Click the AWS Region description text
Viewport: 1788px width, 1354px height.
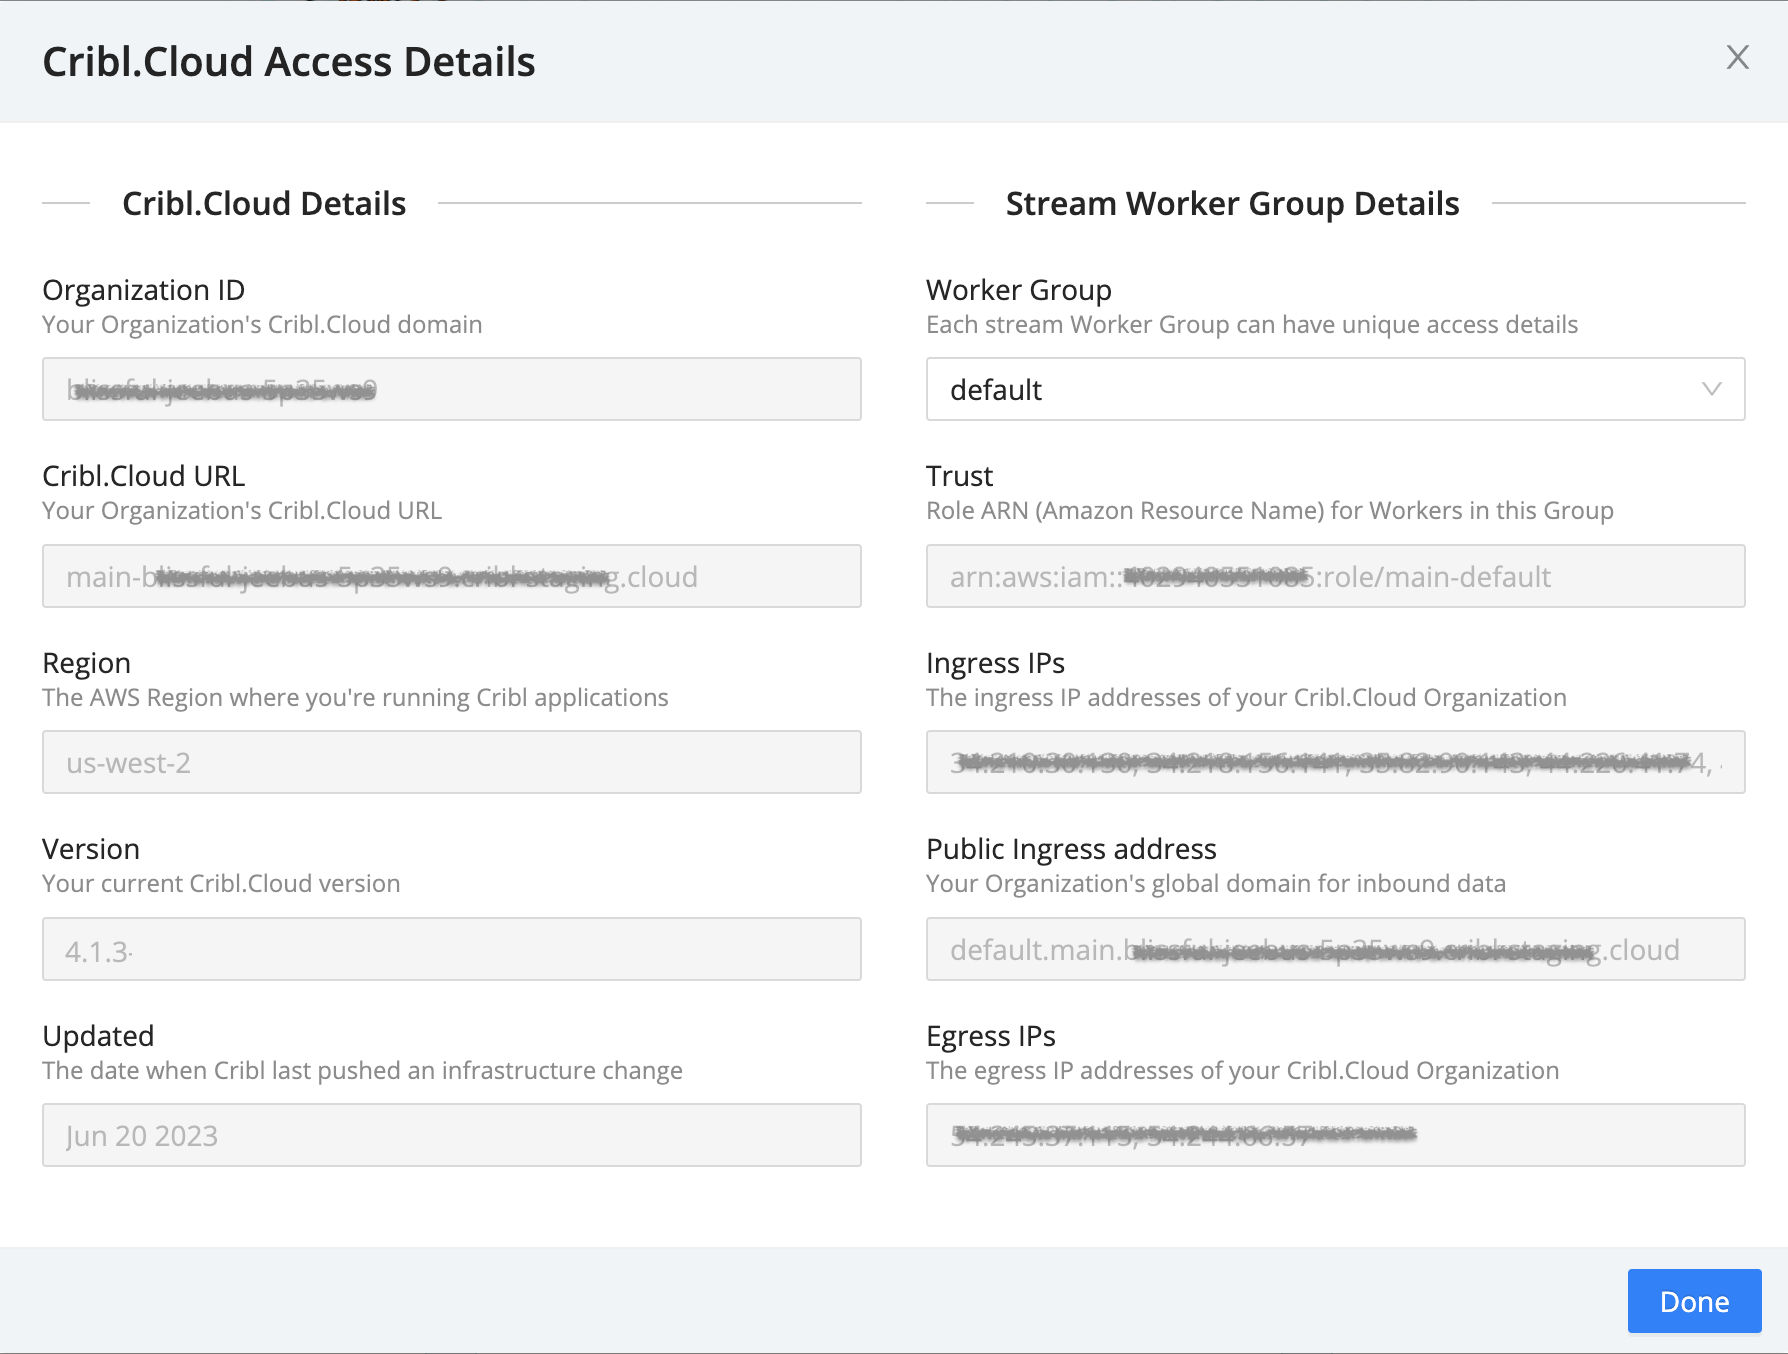click(x=355, y=698)
